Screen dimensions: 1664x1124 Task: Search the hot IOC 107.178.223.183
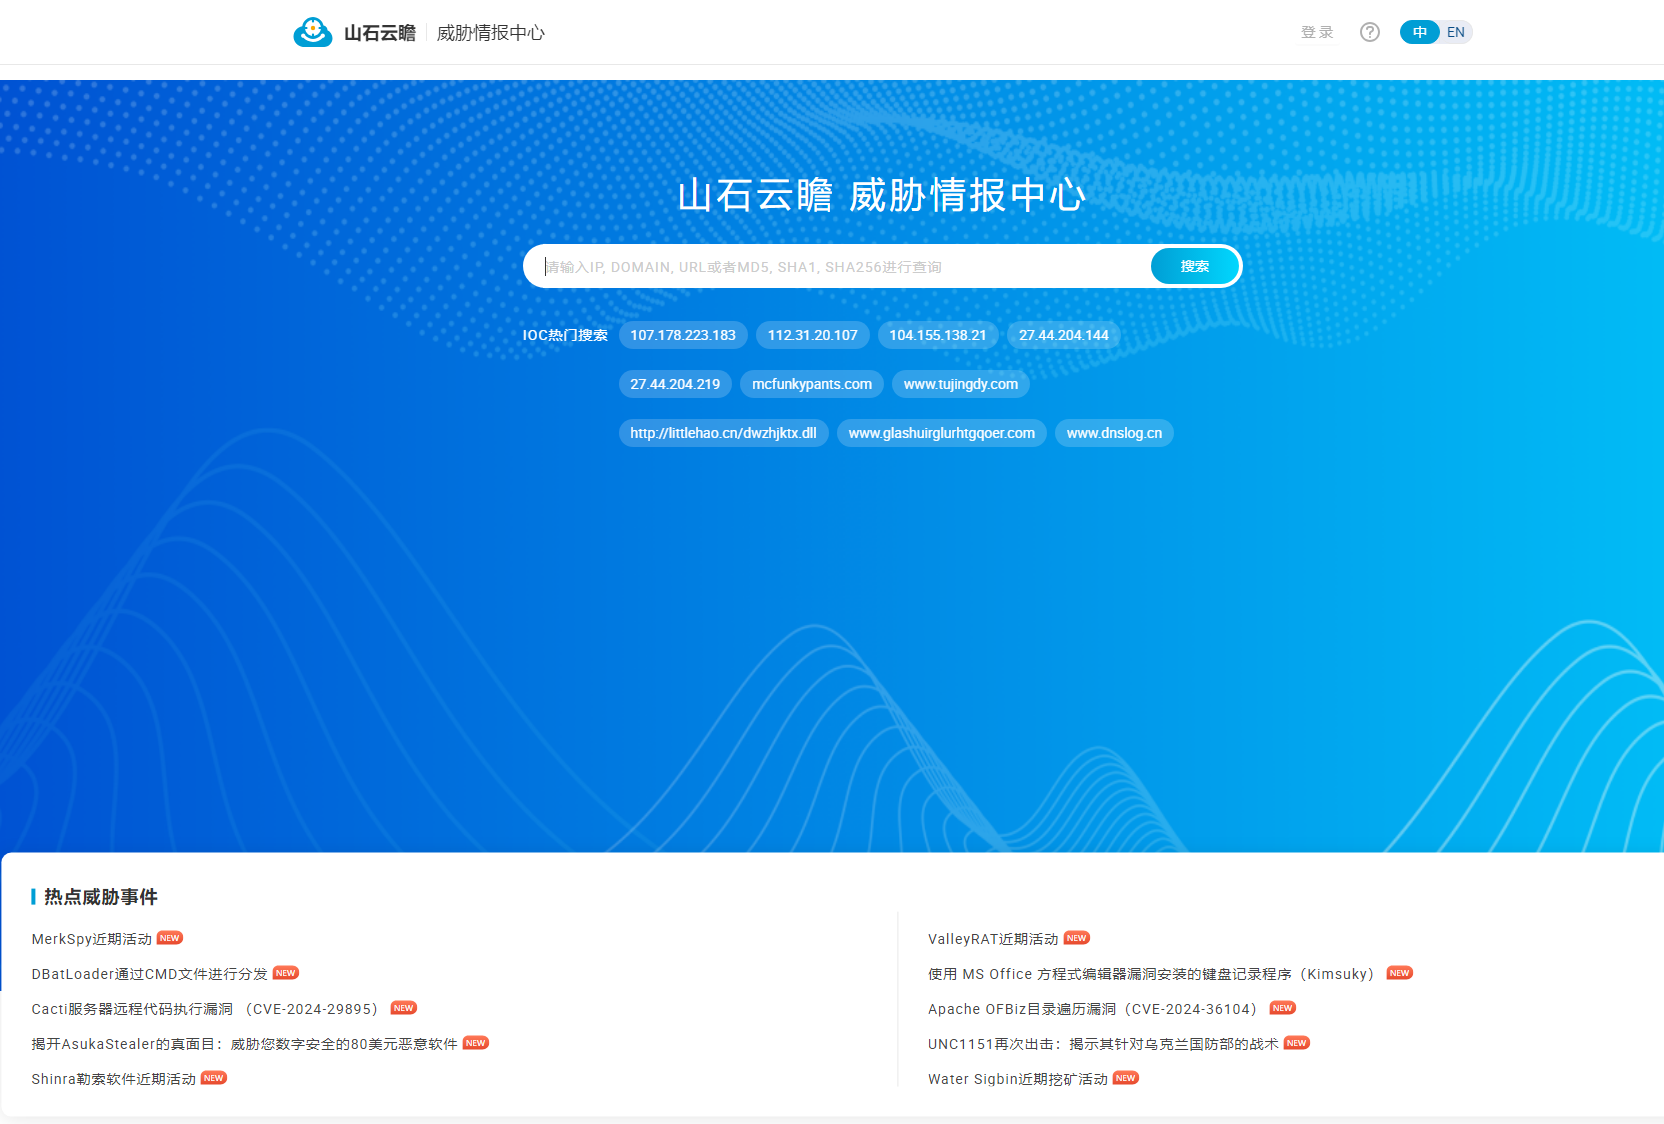click(x=683, y=335)
